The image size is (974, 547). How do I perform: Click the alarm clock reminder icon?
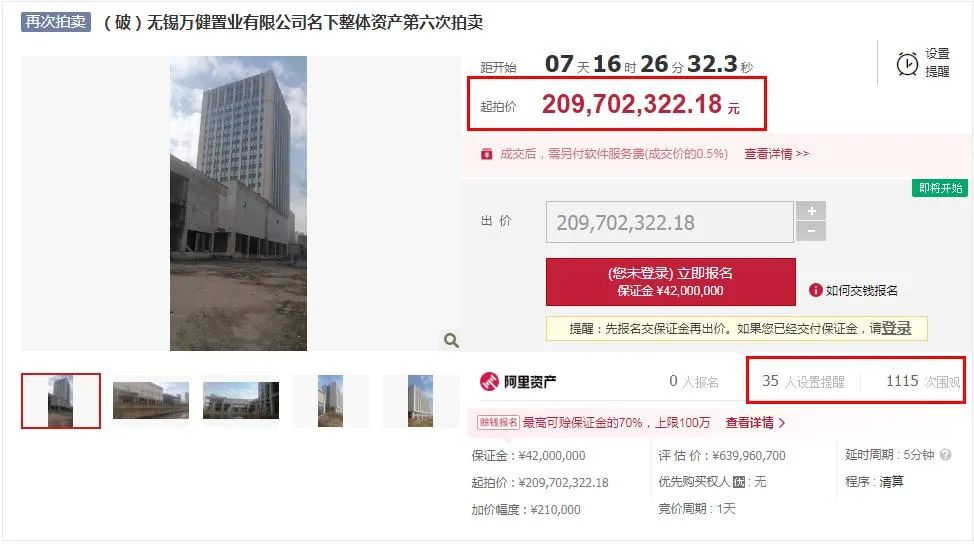click(907, 63)
